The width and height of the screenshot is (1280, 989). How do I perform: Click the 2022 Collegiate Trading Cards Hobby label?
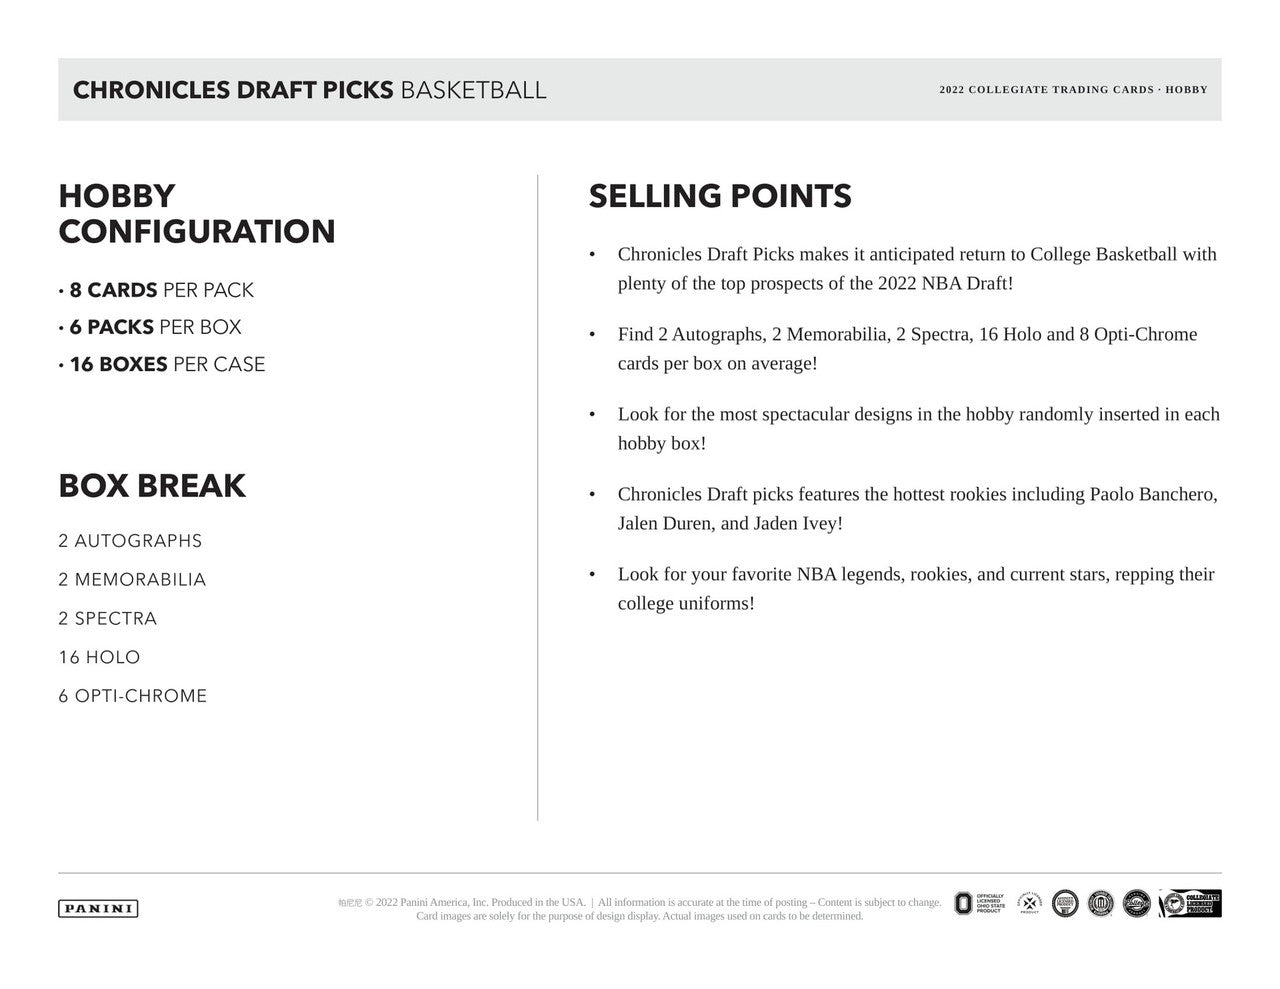(1073, 90)
